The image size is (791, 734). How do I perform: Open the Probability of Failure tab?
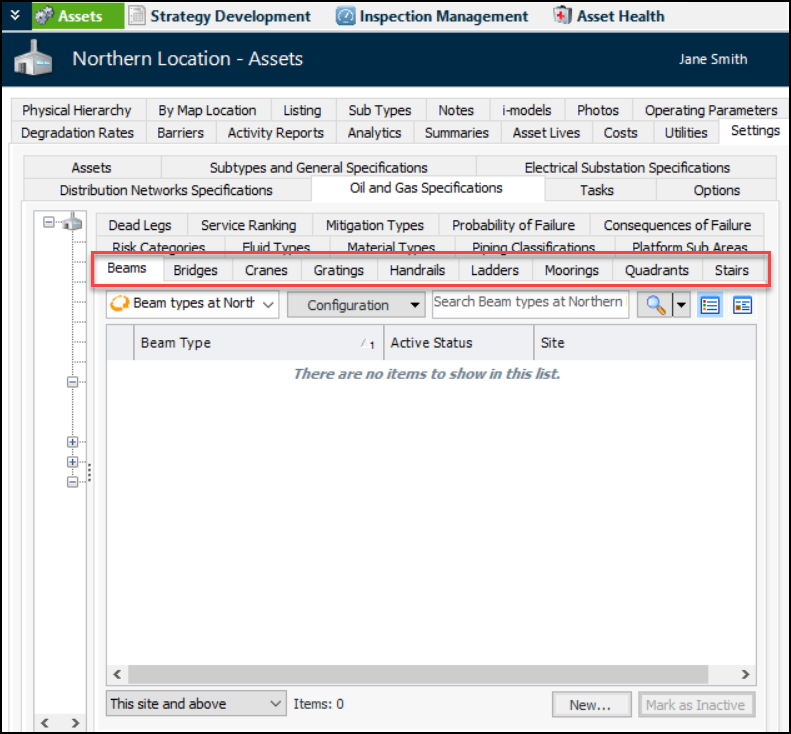tap(513, 225)
